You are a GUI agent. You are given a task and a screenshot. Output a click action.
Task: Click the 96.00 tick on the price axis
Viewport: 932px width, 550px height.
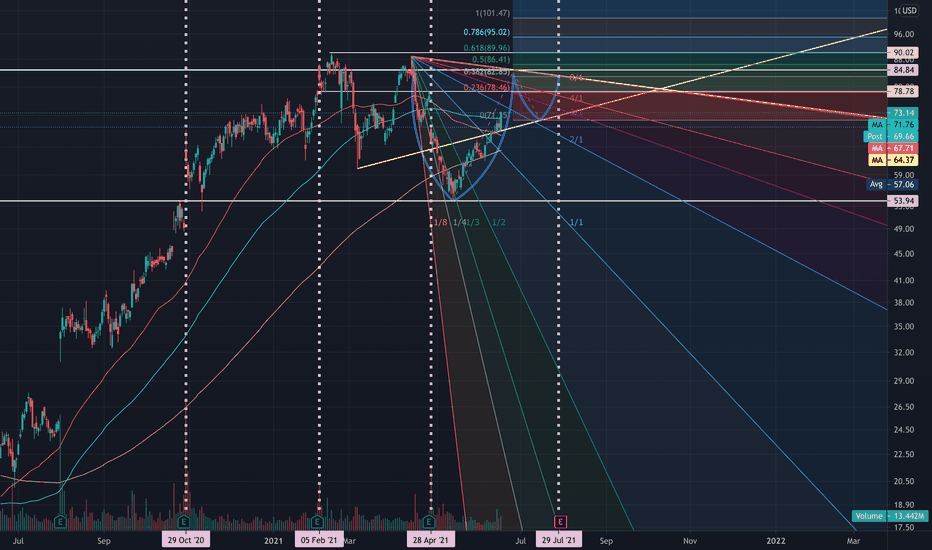903,34
